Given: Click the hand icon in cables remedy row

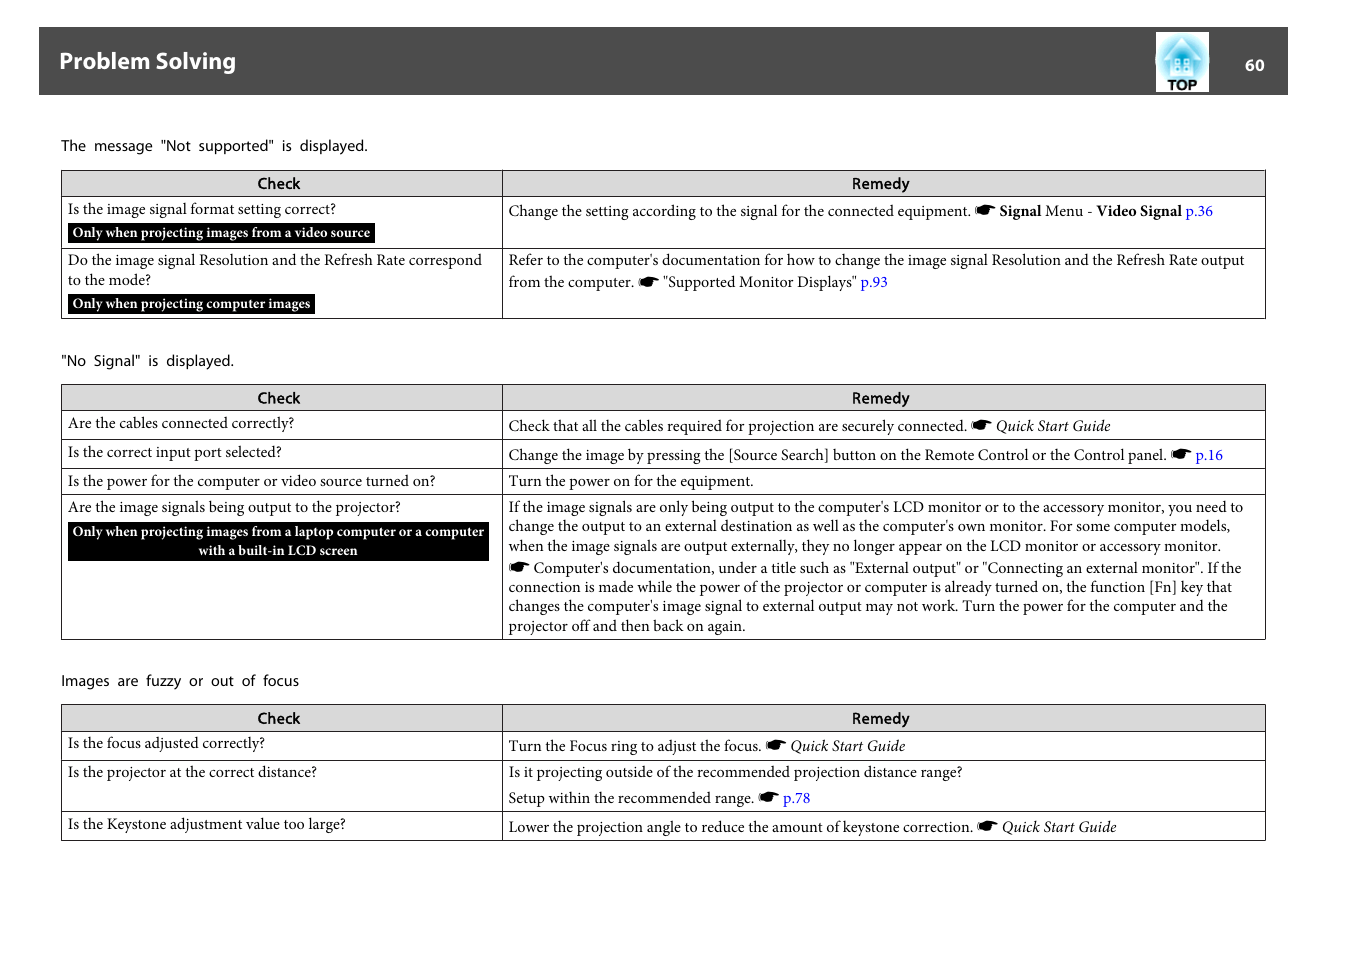Looking at the screenshot, I should pyautogui.click(x=981, y=425).
